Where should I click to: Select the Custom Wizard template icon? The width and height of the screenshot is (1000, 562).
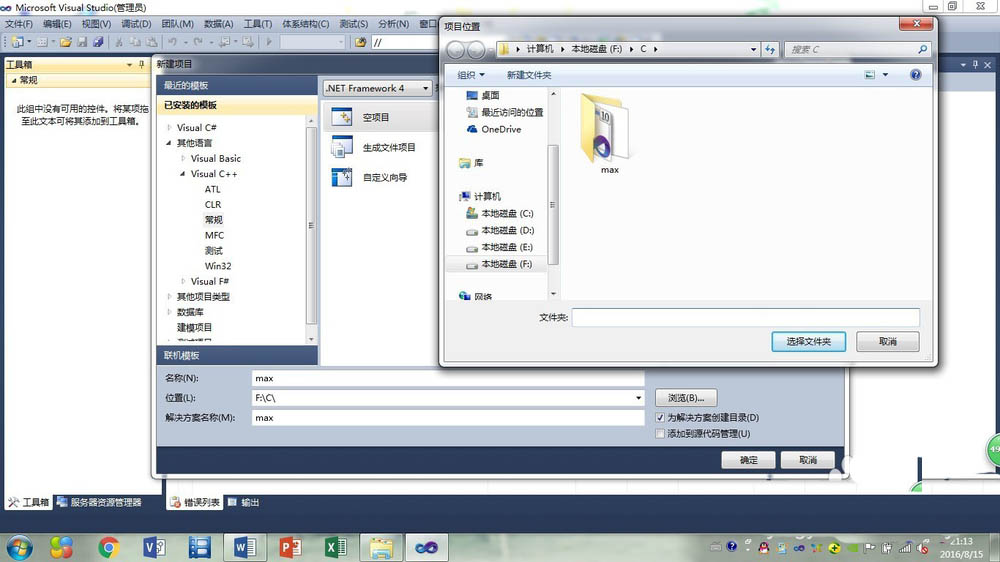(342, 177)
